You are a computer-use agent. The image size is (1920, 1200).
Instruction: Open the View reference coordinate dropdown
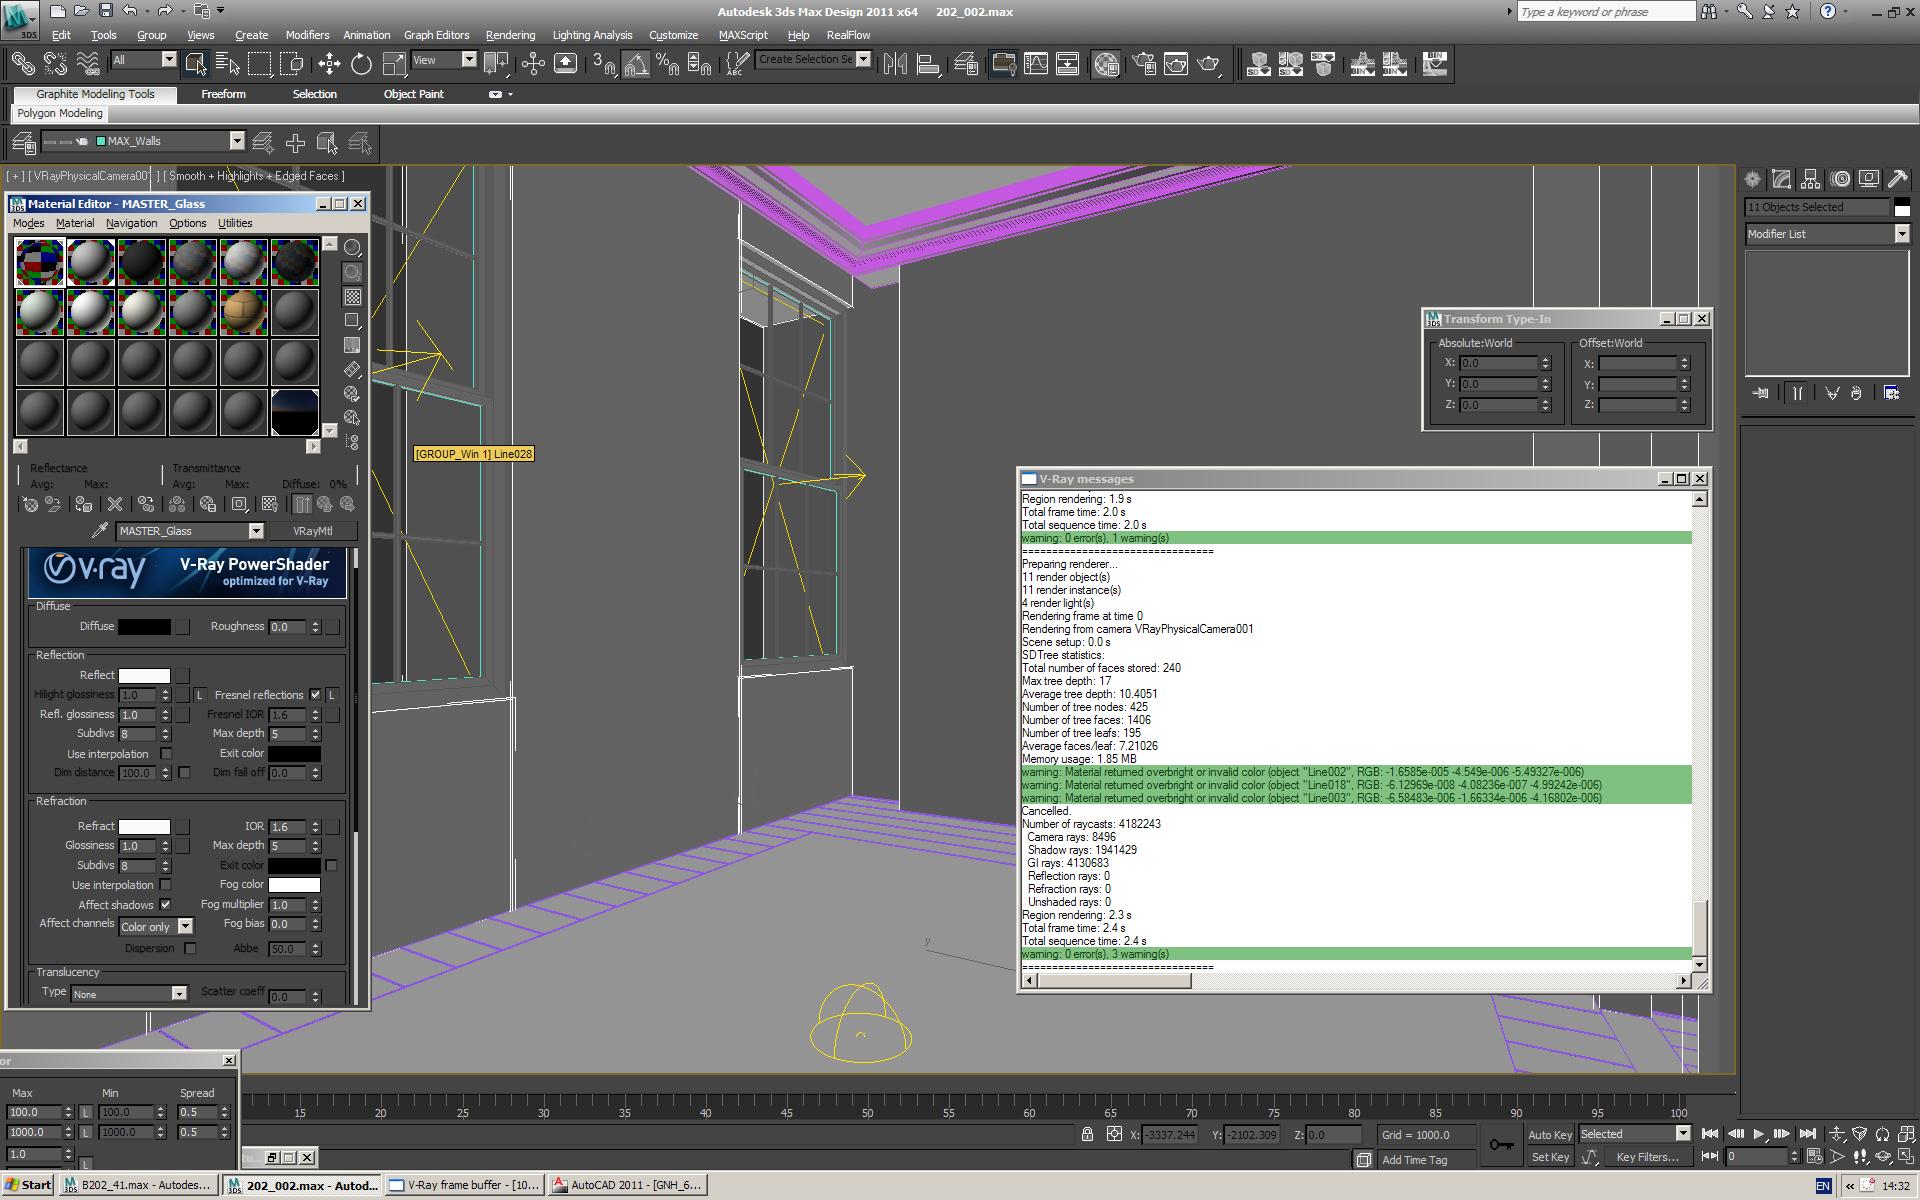pyautogui.click(x=468, y=60)
